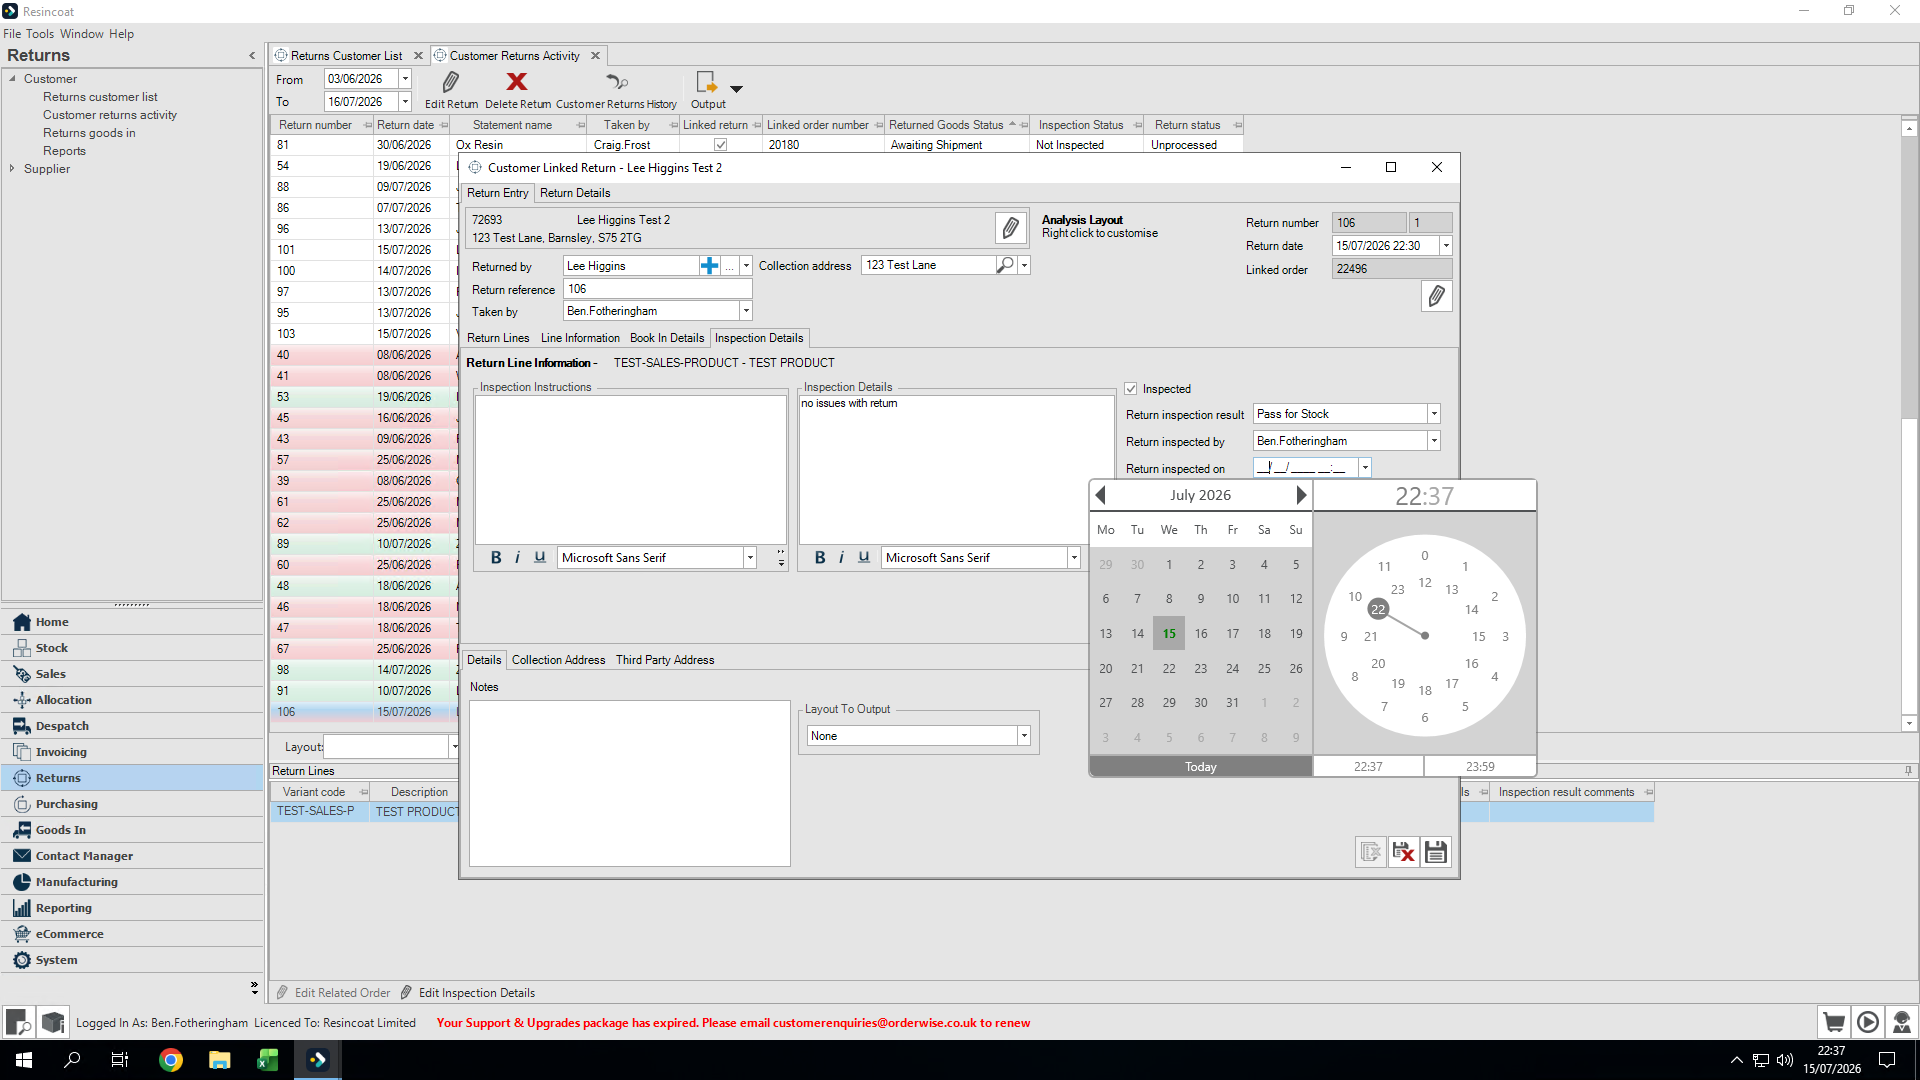Toggle Underline in Inspection Instructions editor
Image resolution: width=1920 pixels, height=1080 pixels.
540,558
